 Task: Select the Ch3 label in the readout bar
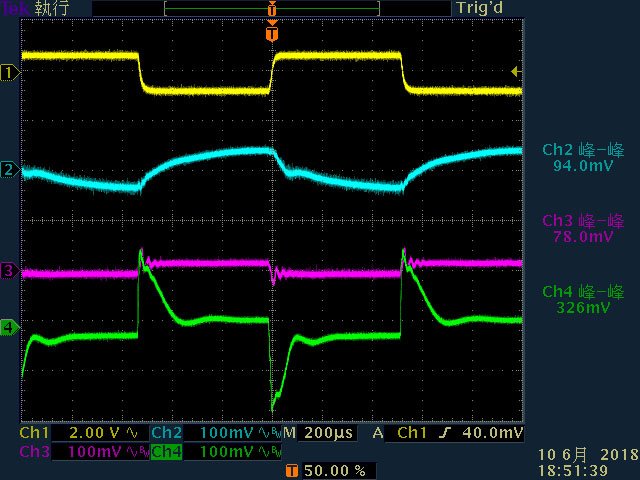pos(34,452)
